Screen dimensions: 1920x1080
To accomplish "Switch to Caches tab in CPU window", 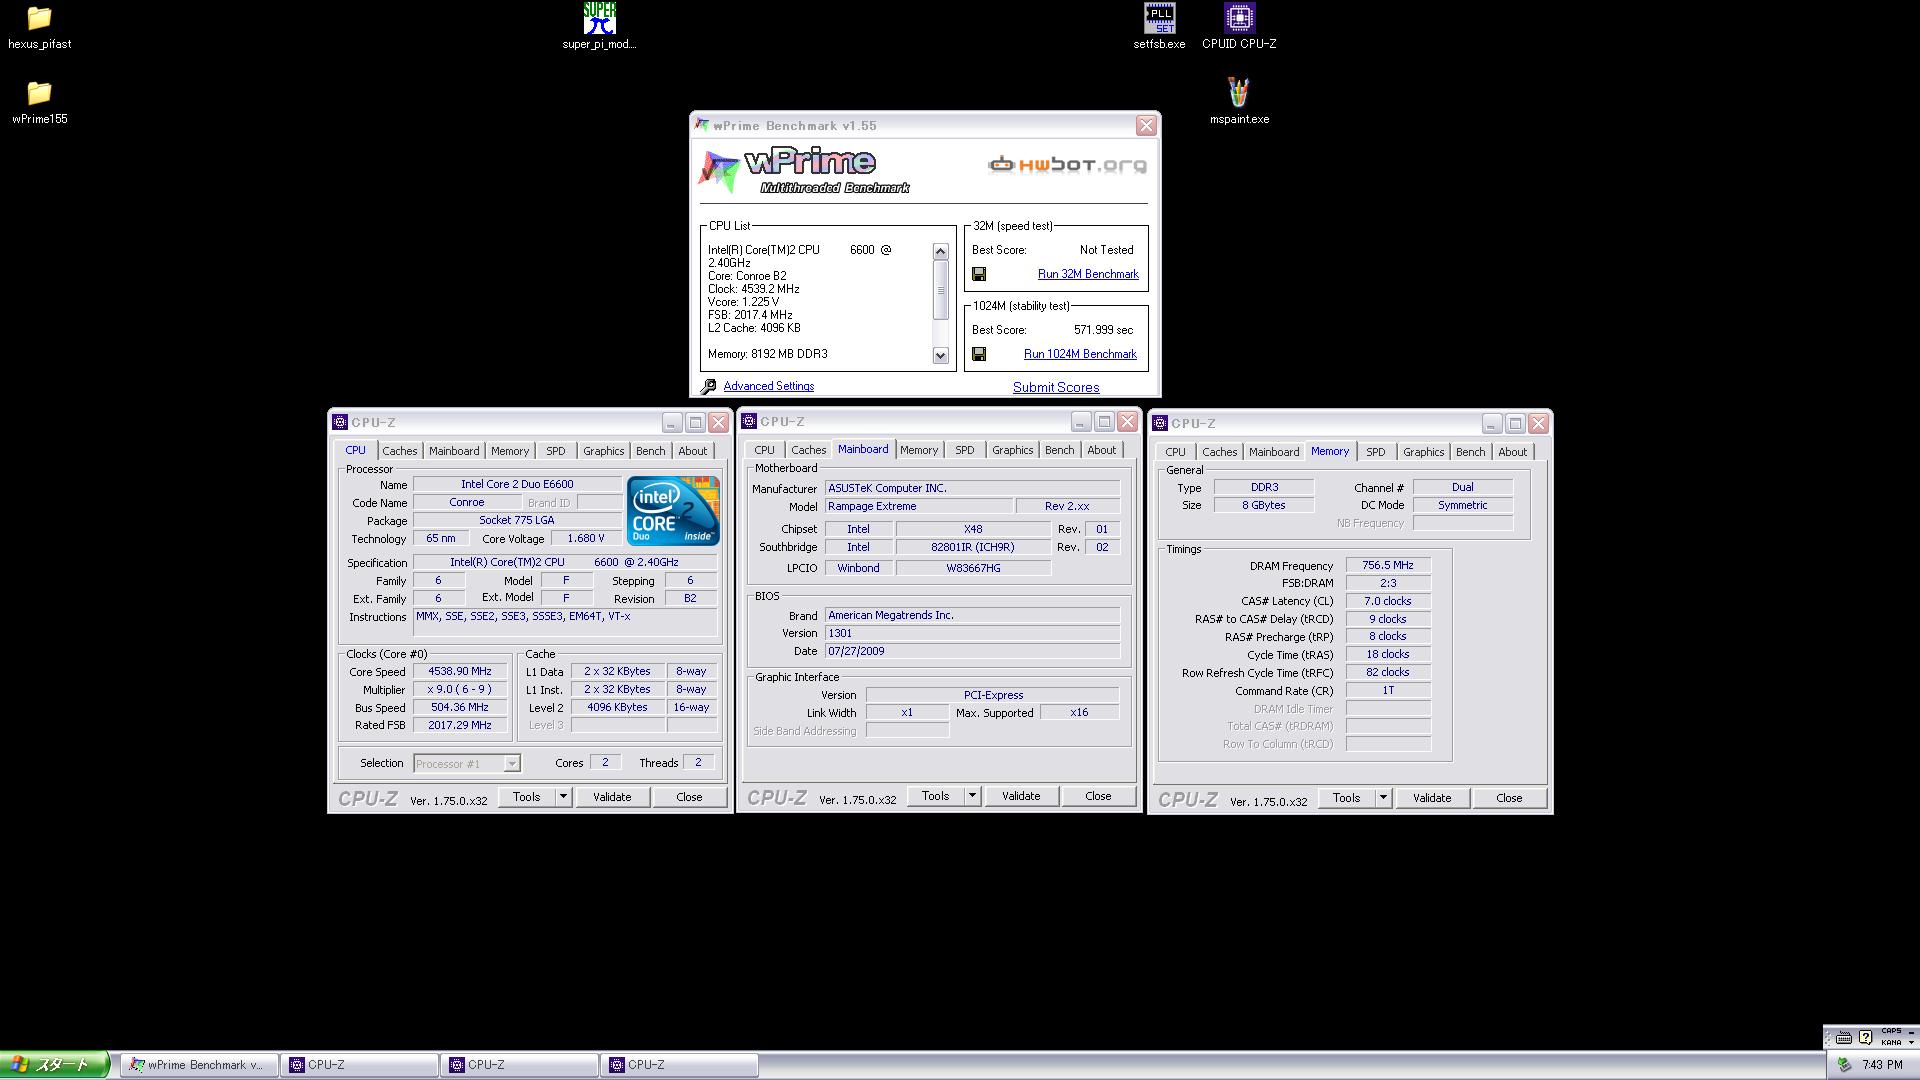I will 399,451.
